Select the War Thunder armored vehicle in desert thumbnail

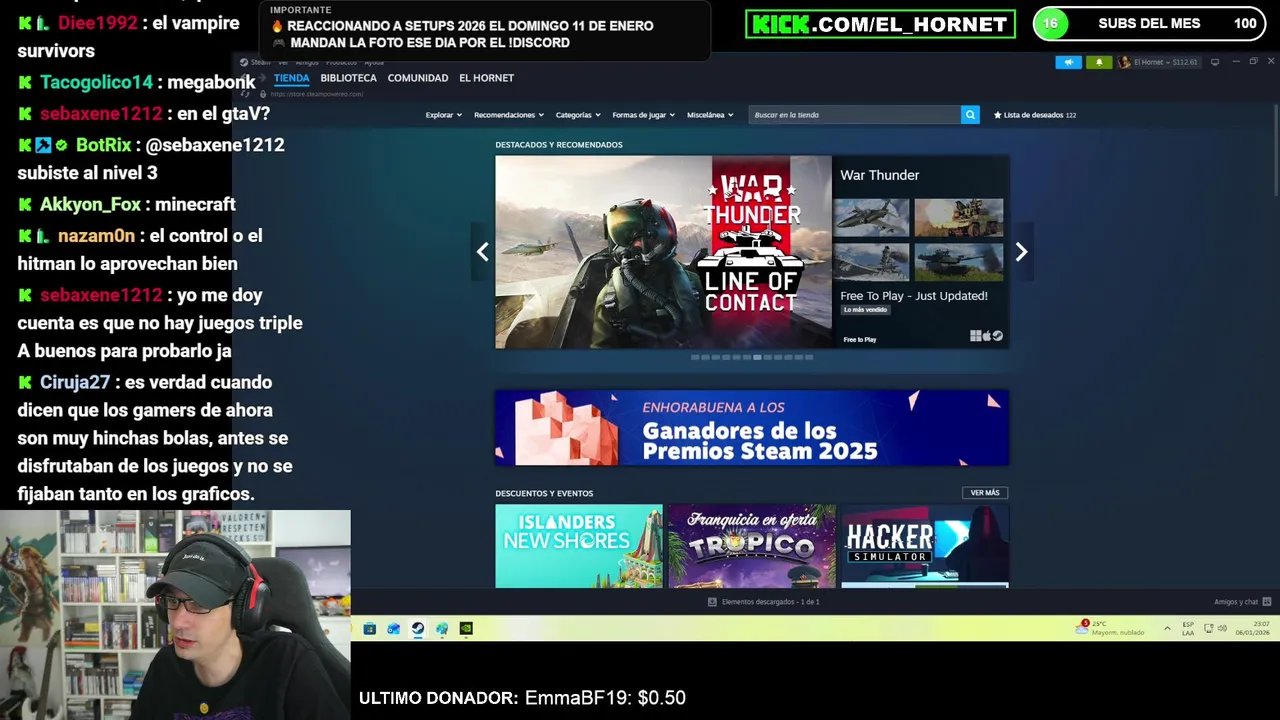(x=958, y=217)
